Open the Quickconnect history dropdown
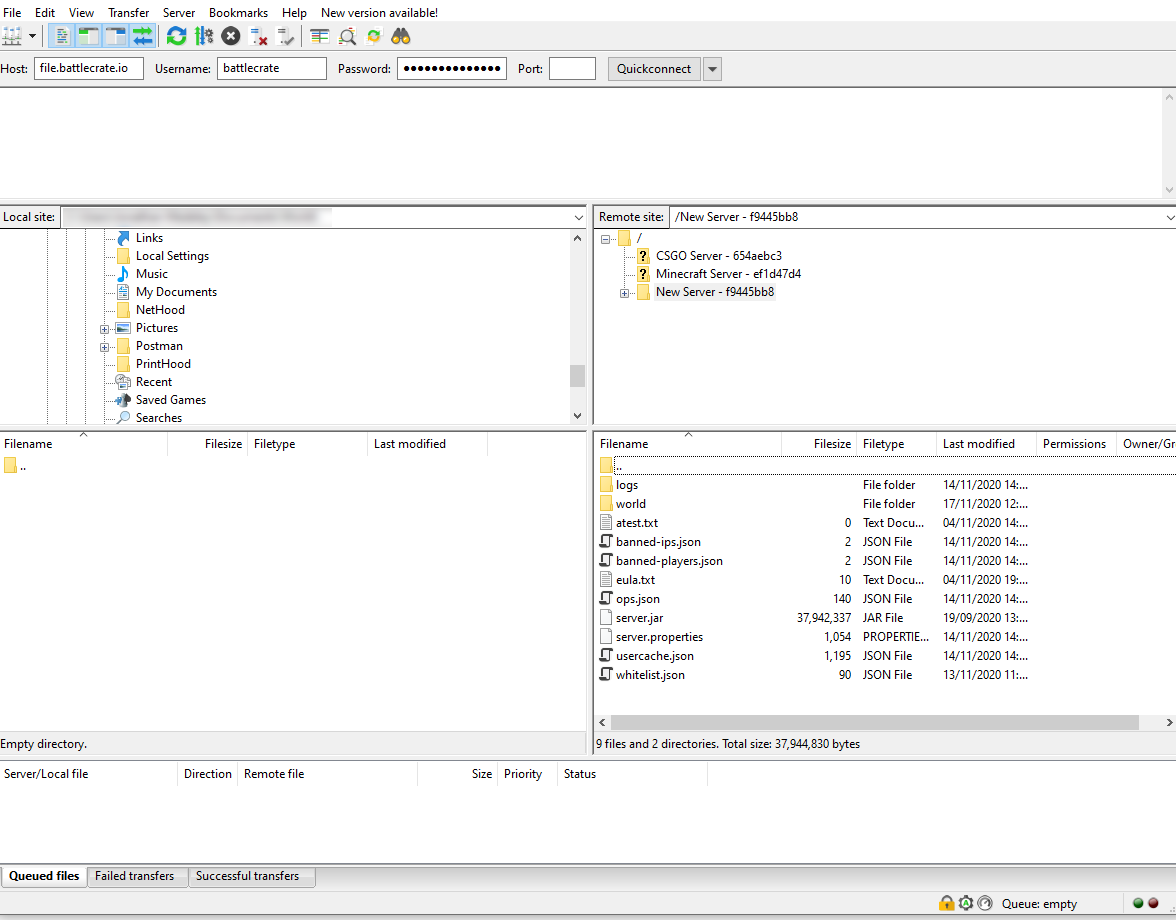This screenshot has height=920, width=1176. point(712,69)
